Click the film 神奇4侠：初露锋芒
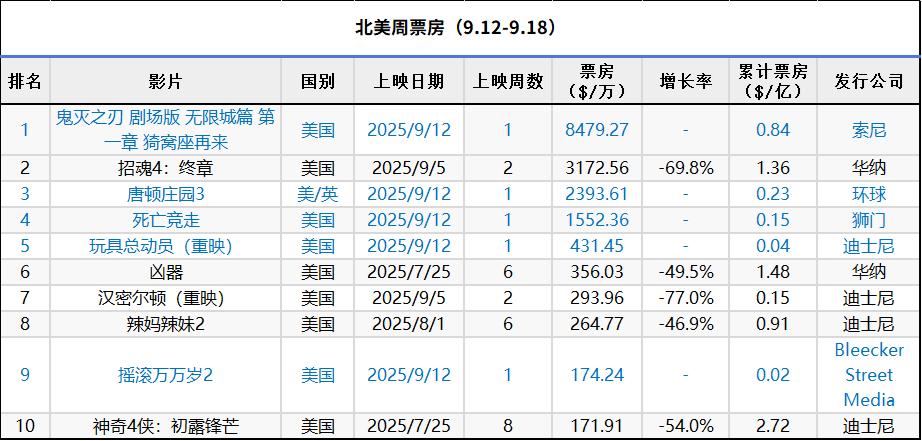Image resolution: width=922 pixels, height=441 pixels. click(165, 426)
